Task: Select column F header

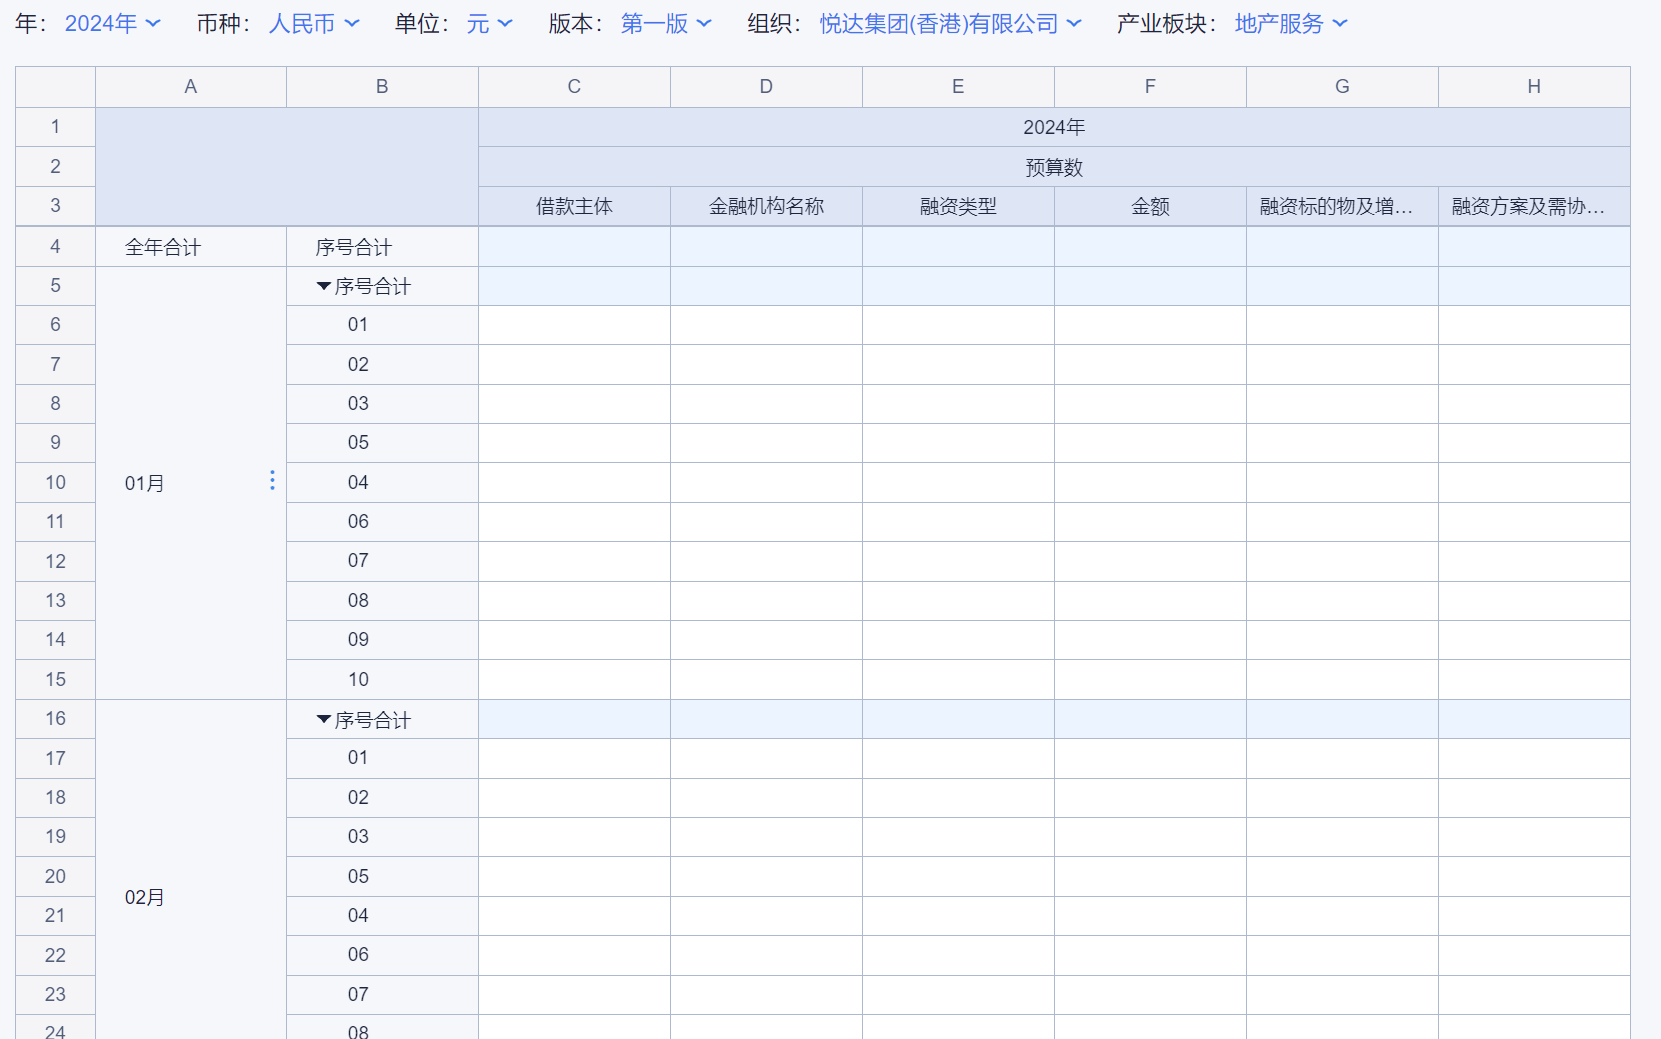Action: (1150, 87)
